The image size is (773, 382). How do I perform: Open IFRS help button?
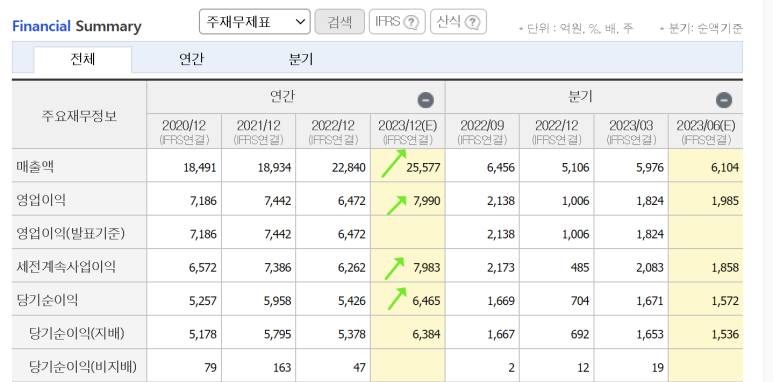tap(397, 22)
